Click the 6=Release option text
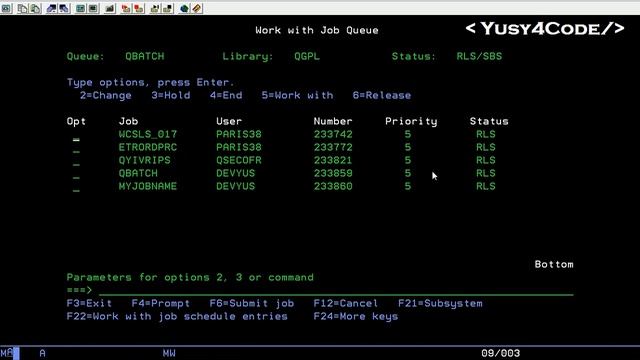Screen dimensions: 640x360 [x=382, y=96]
